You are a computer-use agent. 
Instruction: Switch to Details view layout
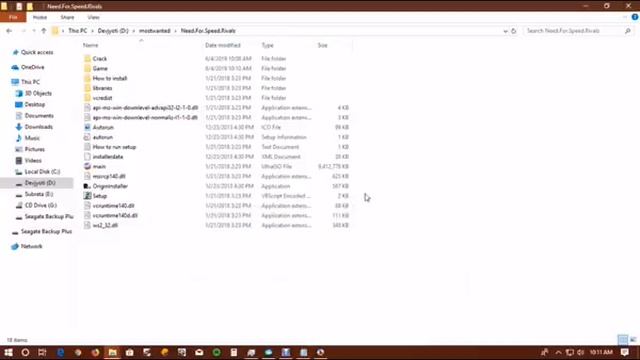click(x=623, y=340)
